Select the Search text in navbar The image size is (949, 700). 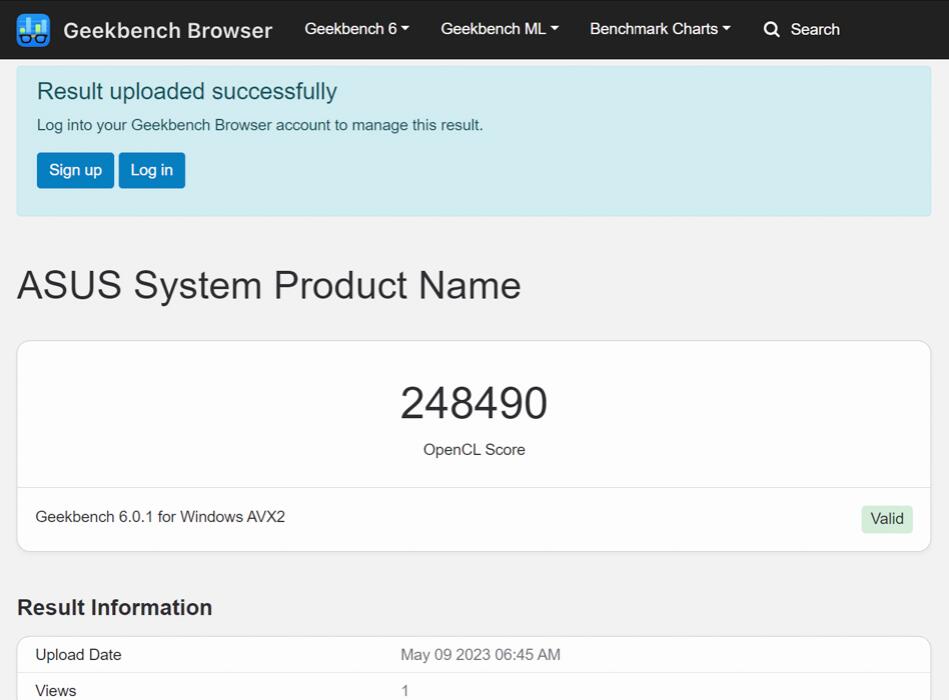pyautogui.click(x=814, y=30)
